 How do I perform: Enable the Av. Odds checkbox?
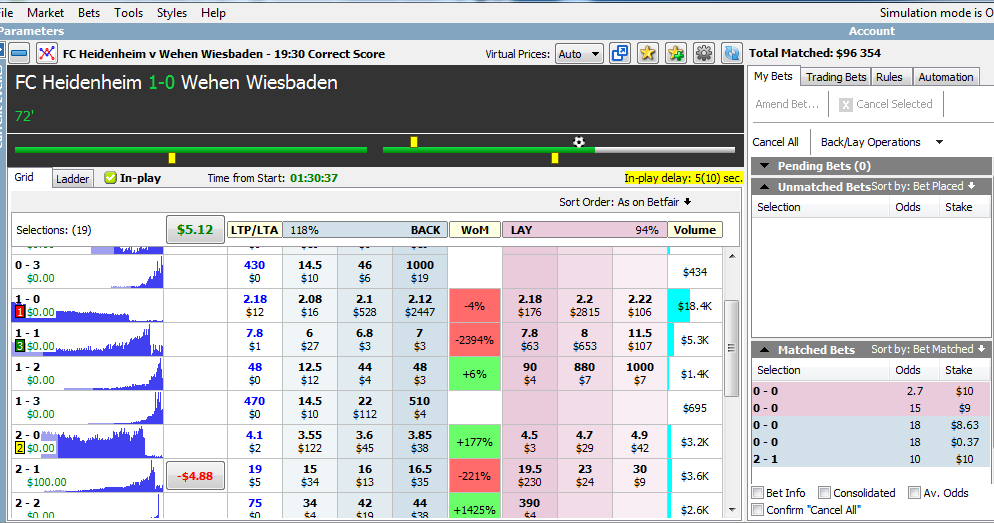click(914, 493)
